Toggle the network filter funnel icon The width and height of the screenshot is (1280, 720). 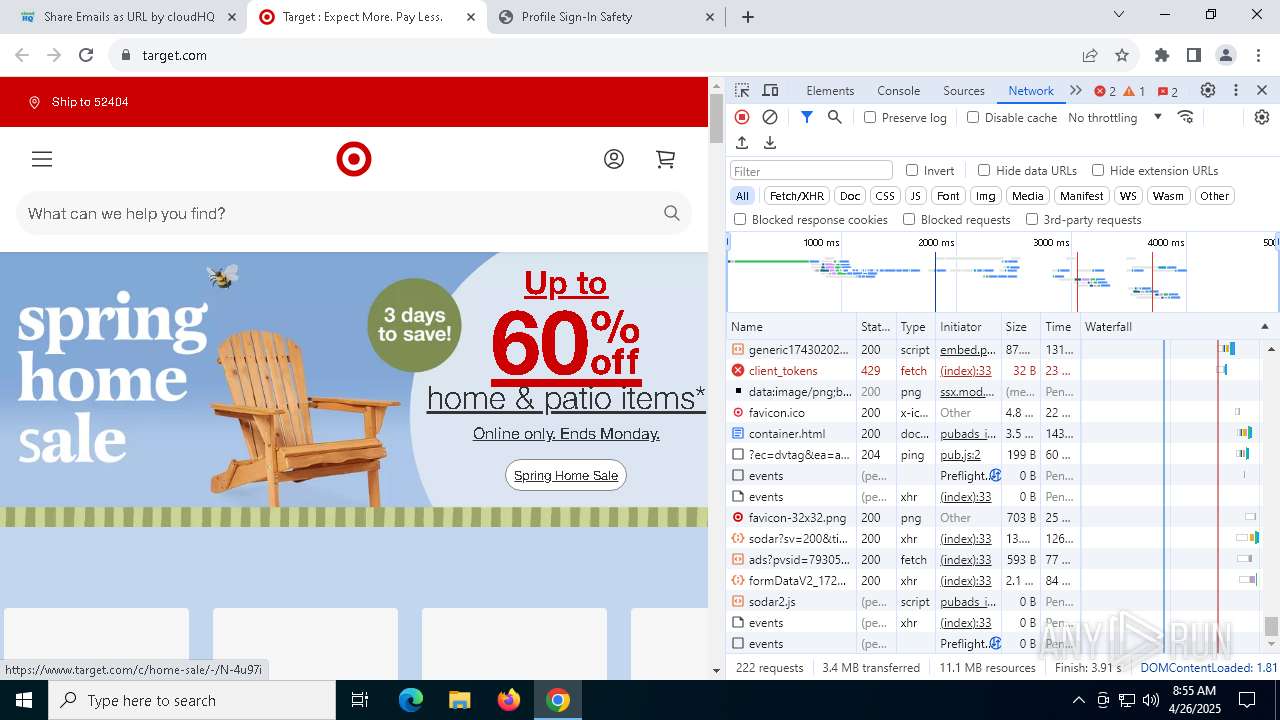(x=807, y=117)
